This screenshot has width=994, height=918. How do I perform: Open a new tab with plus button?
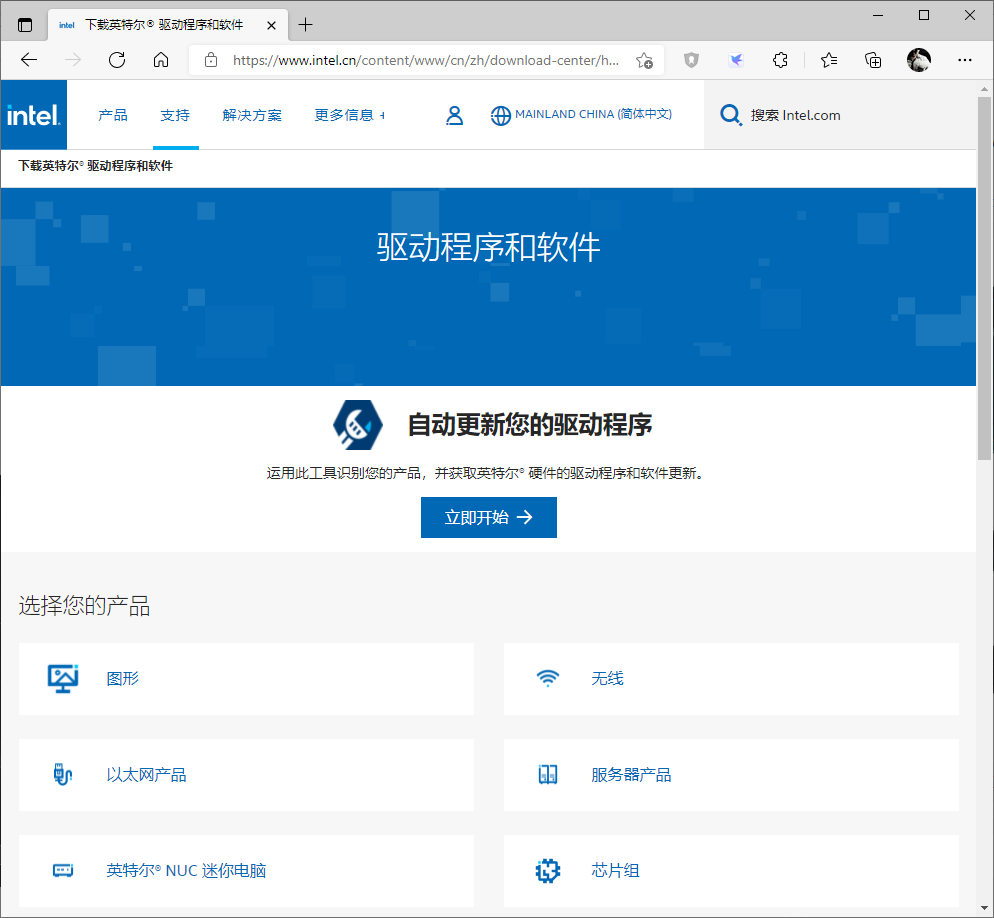pos(306,25)
